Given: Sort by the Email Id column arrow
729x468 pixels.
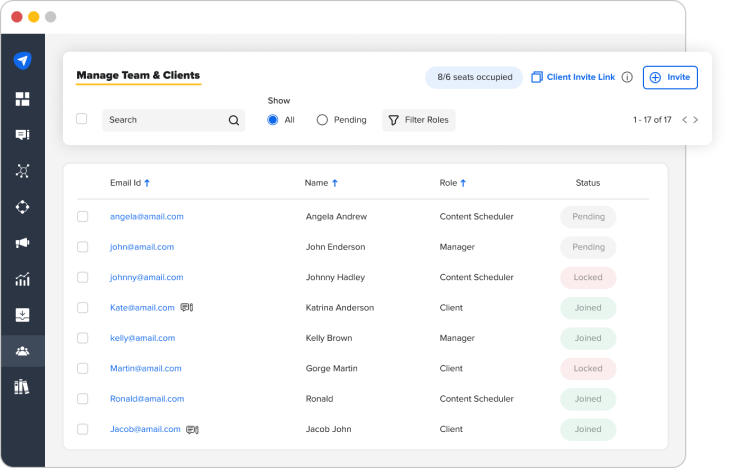Looking at the screenshot, I should coord(147,183).
